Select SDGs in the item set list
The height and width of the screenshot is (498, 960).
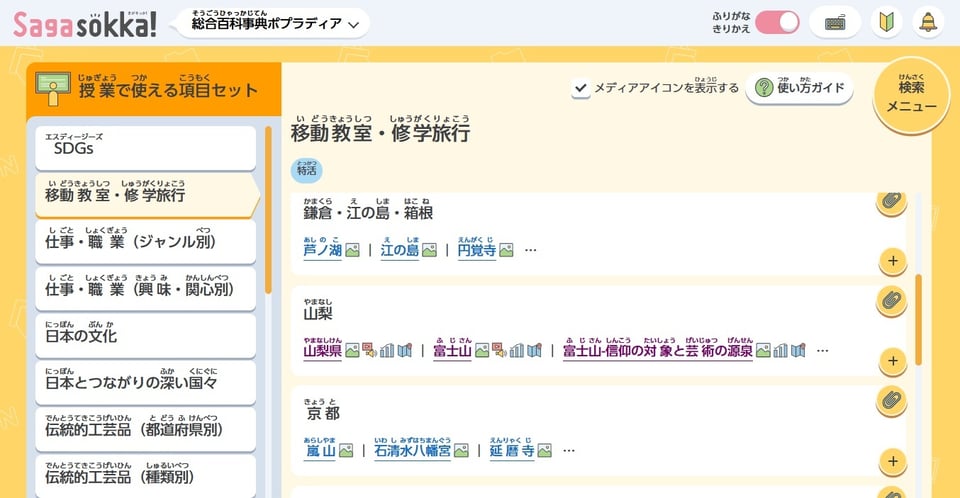coord(146,148)
